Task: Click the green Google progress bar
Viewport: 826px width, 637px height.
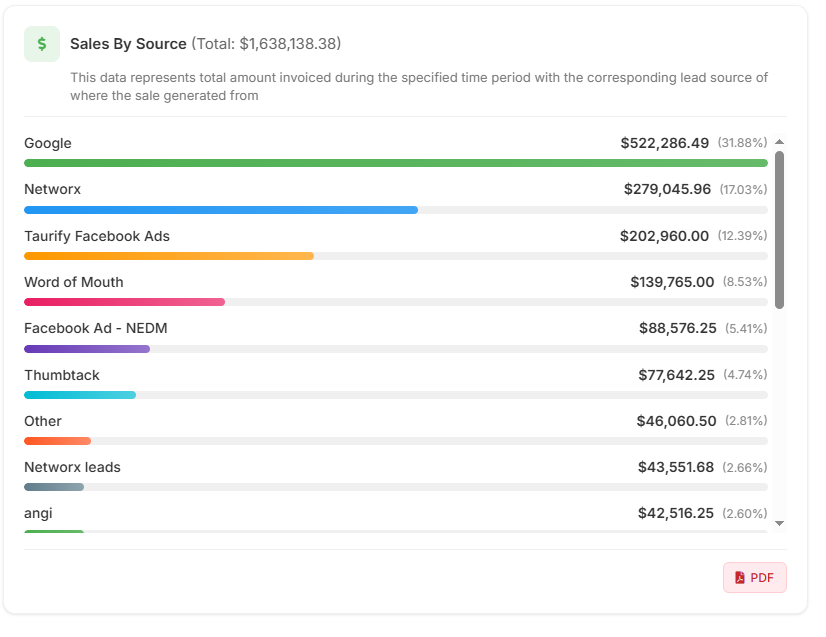Action: [395, 163]
